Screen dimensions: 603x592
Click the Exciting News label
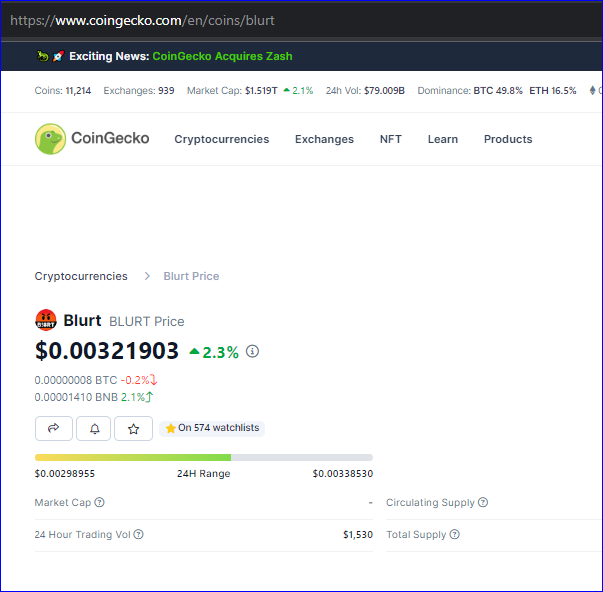(109, 56)
